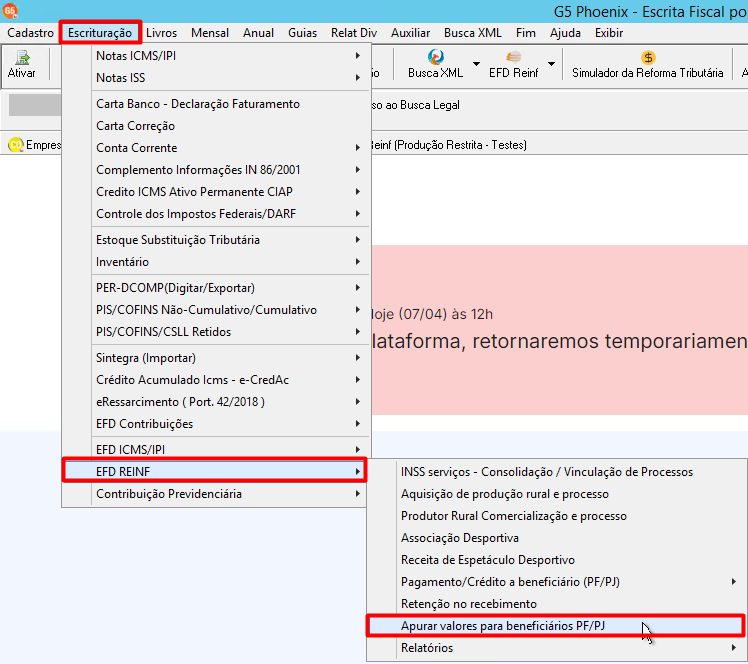Open the Livros menu
This screenshot has width=748, height=664.
(161, 33)
